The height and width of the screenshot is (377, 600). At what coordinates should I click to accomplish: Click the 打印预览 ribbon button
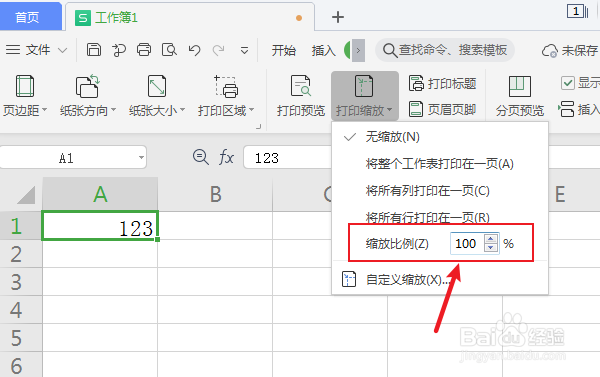pos(301,96)
